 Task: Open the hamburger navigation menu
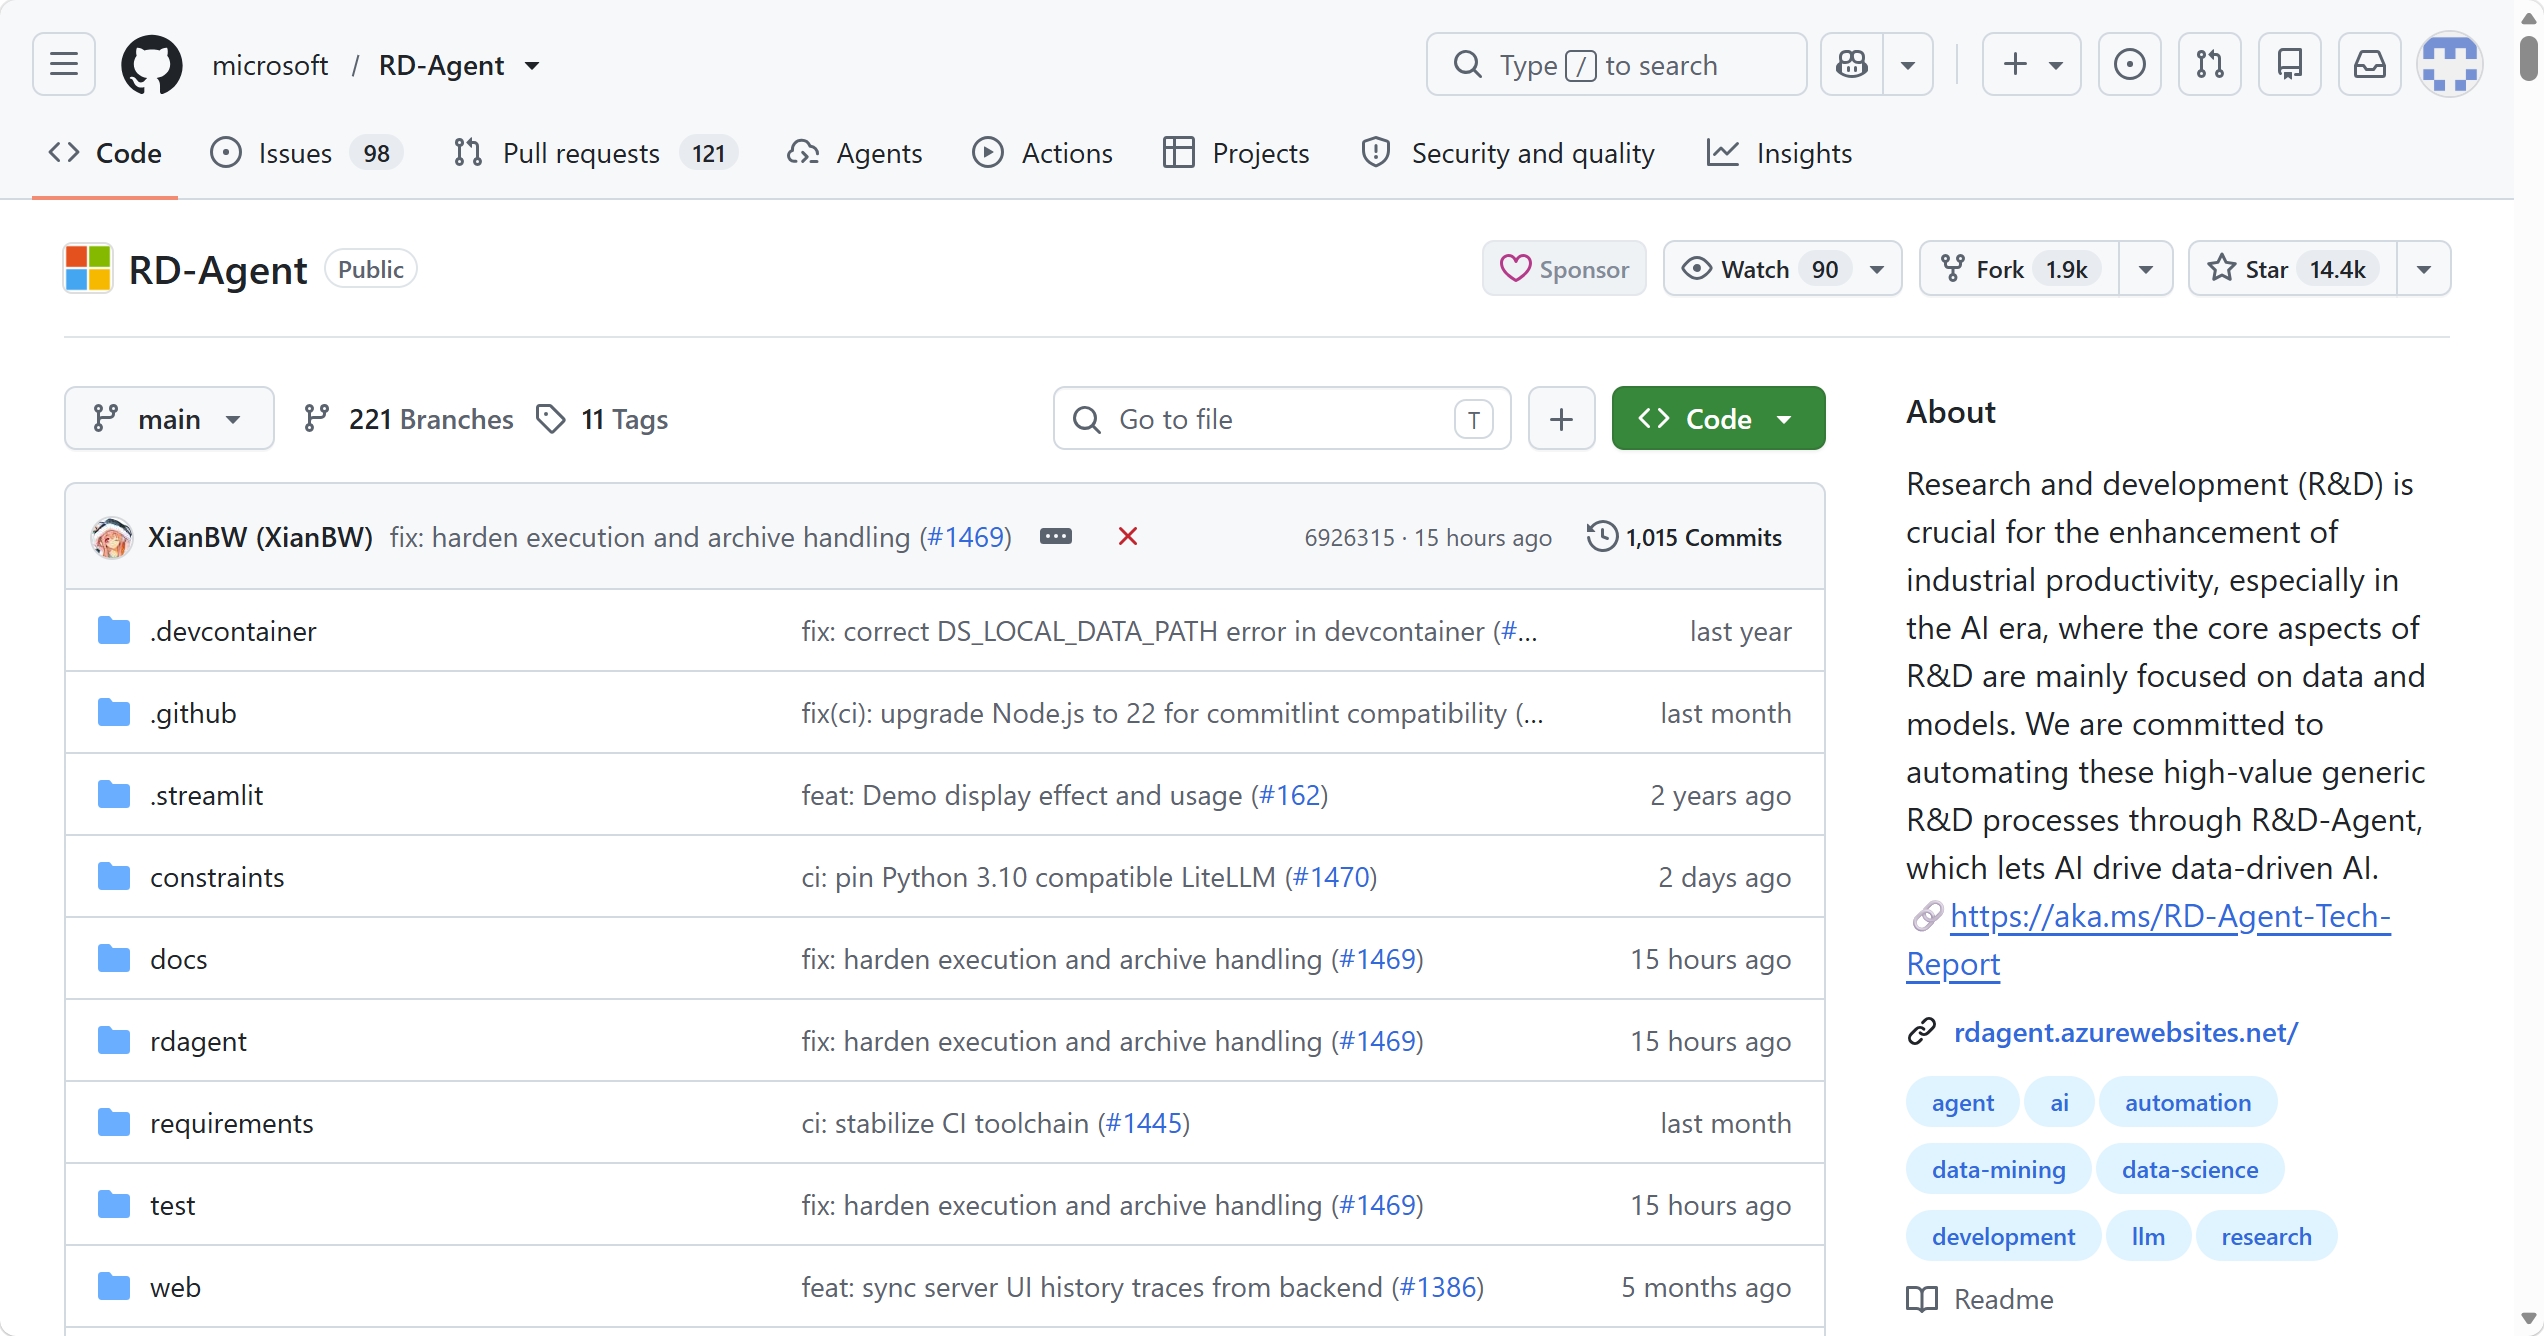point(64,65)
